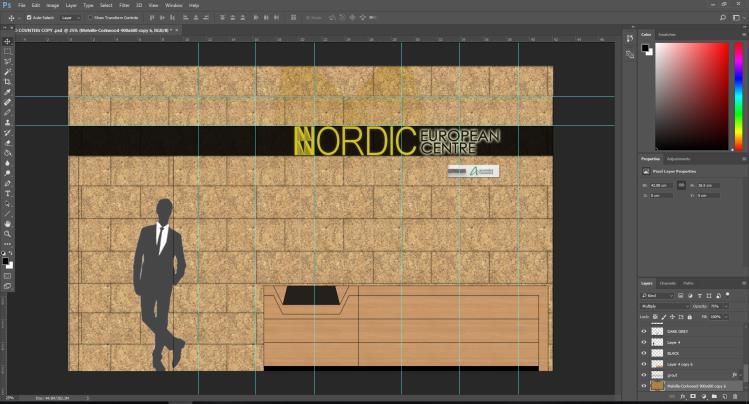Viewport: 749px width, 404px height.
Task: Hide the DARK GREY layer
Action: (643, 331)
